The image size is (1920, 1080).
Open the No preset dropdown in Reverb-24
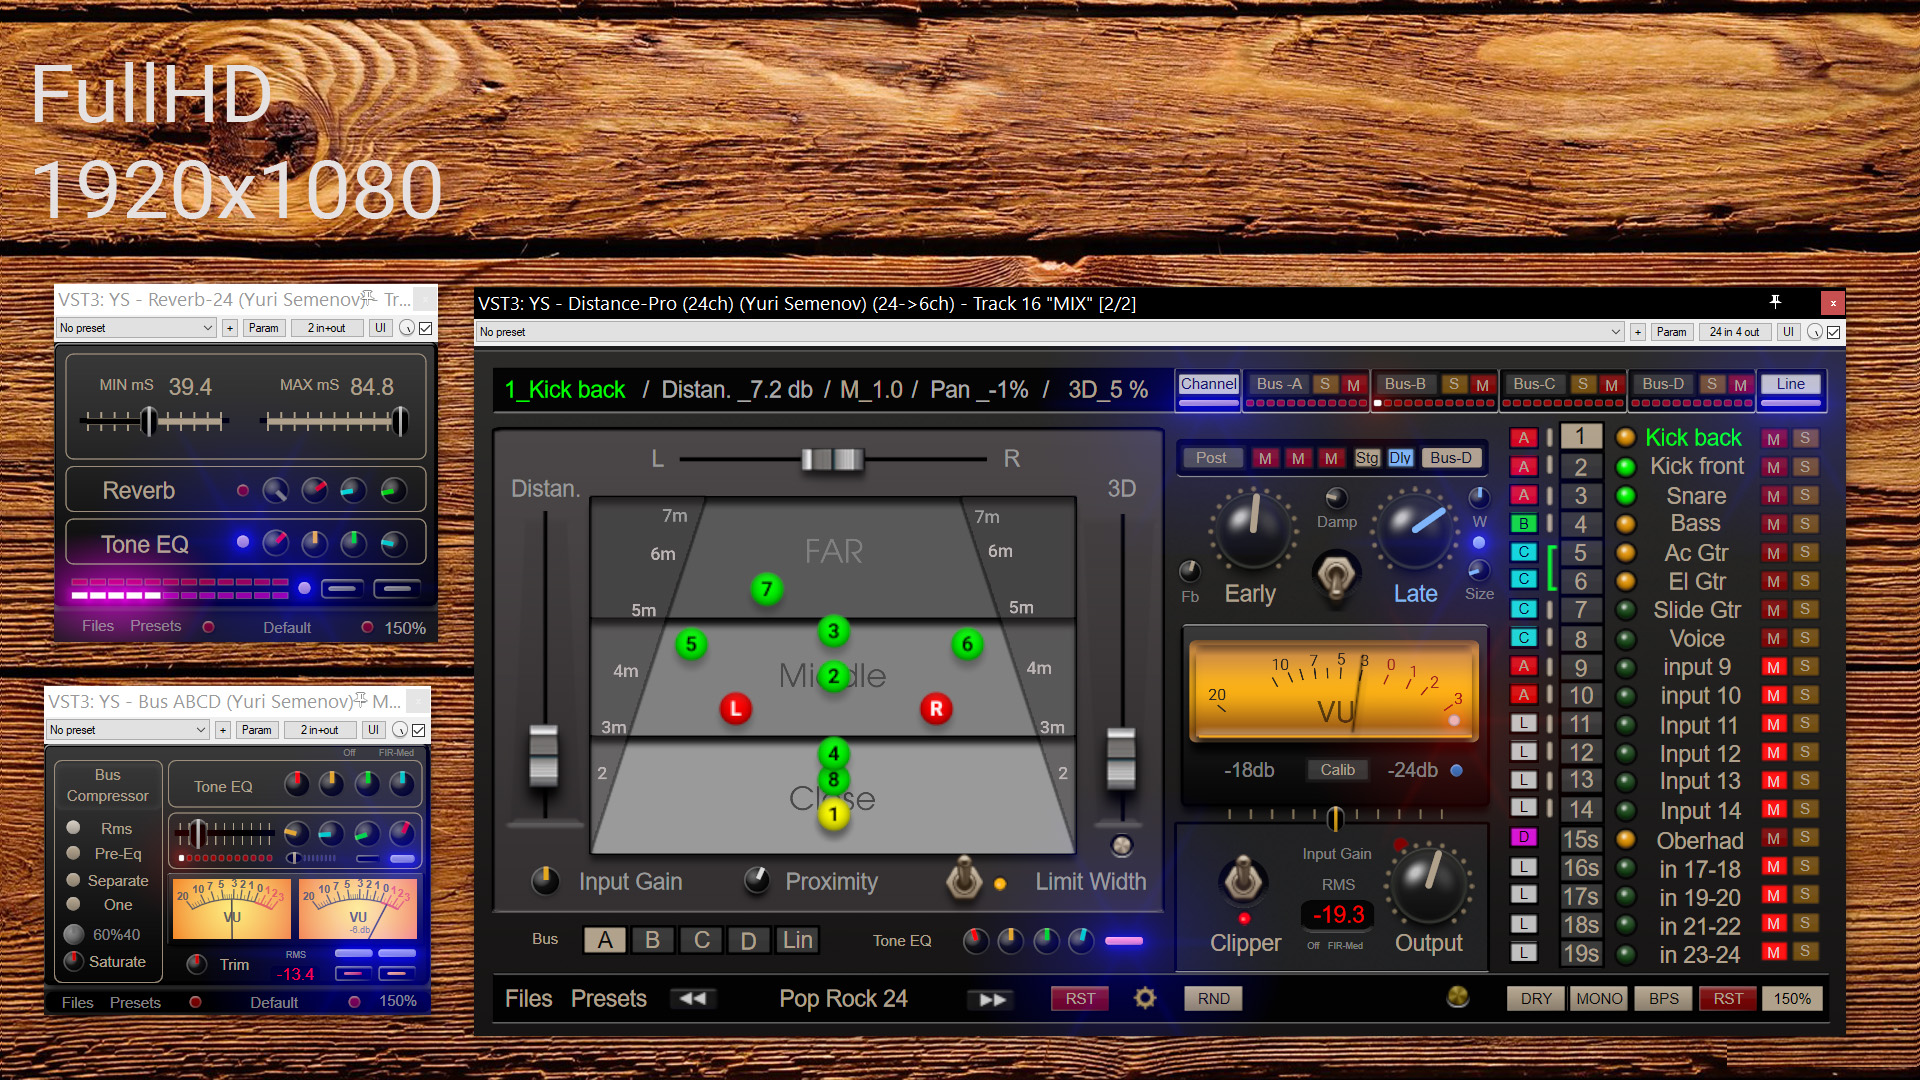click(x=136, y=328)
